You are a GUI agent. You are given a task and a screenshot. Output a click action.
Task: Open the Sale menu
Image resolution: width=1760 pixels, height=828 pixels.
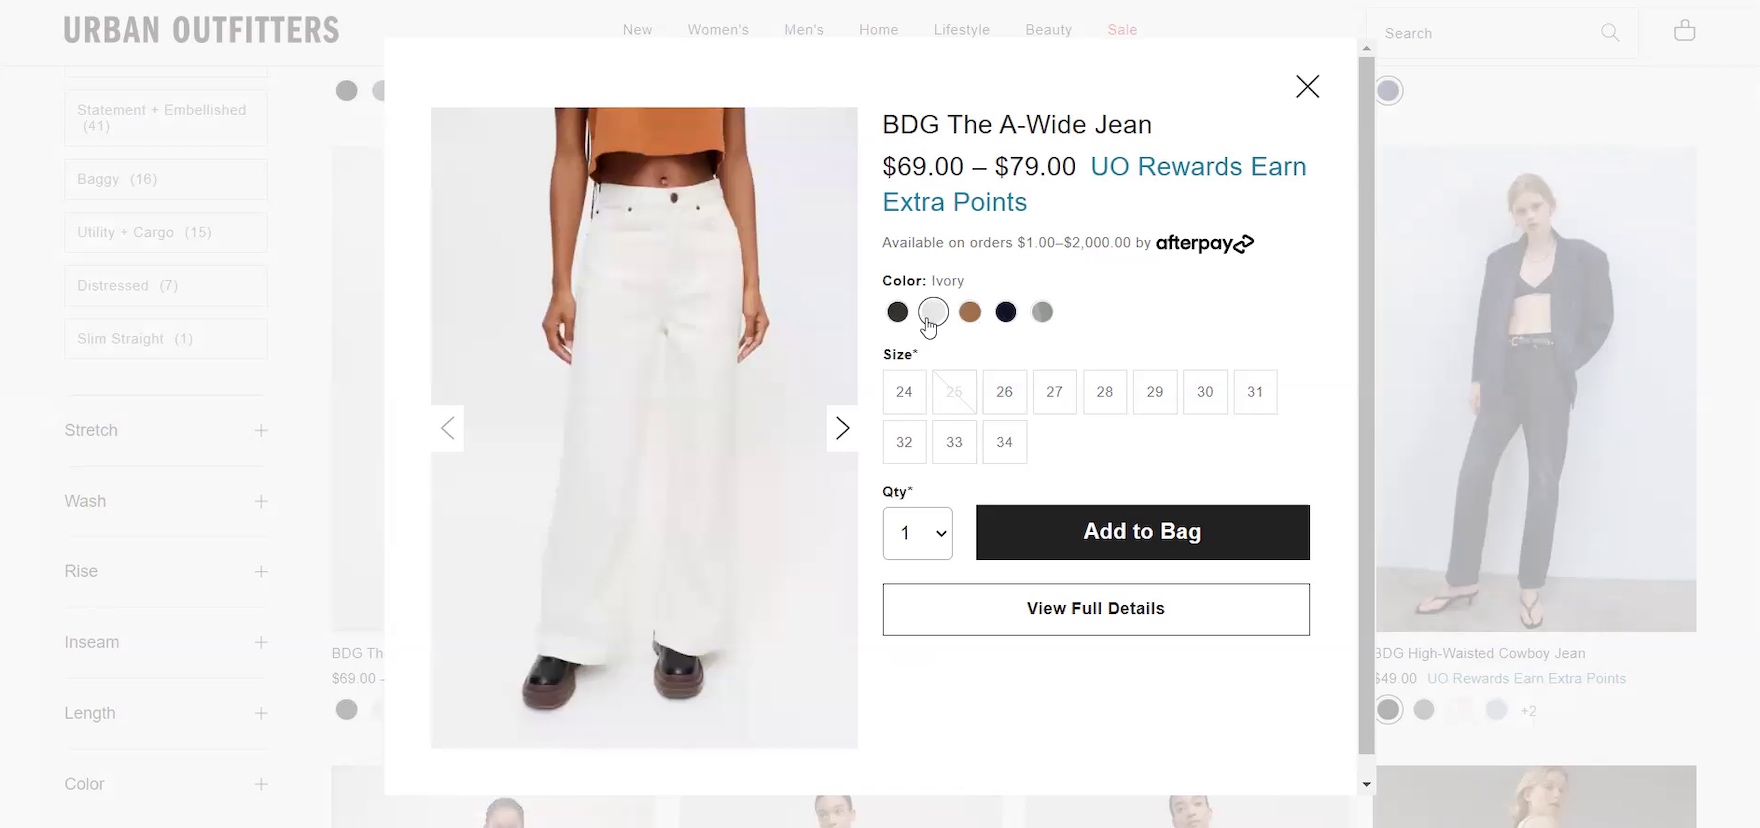tap(1122, 30)
